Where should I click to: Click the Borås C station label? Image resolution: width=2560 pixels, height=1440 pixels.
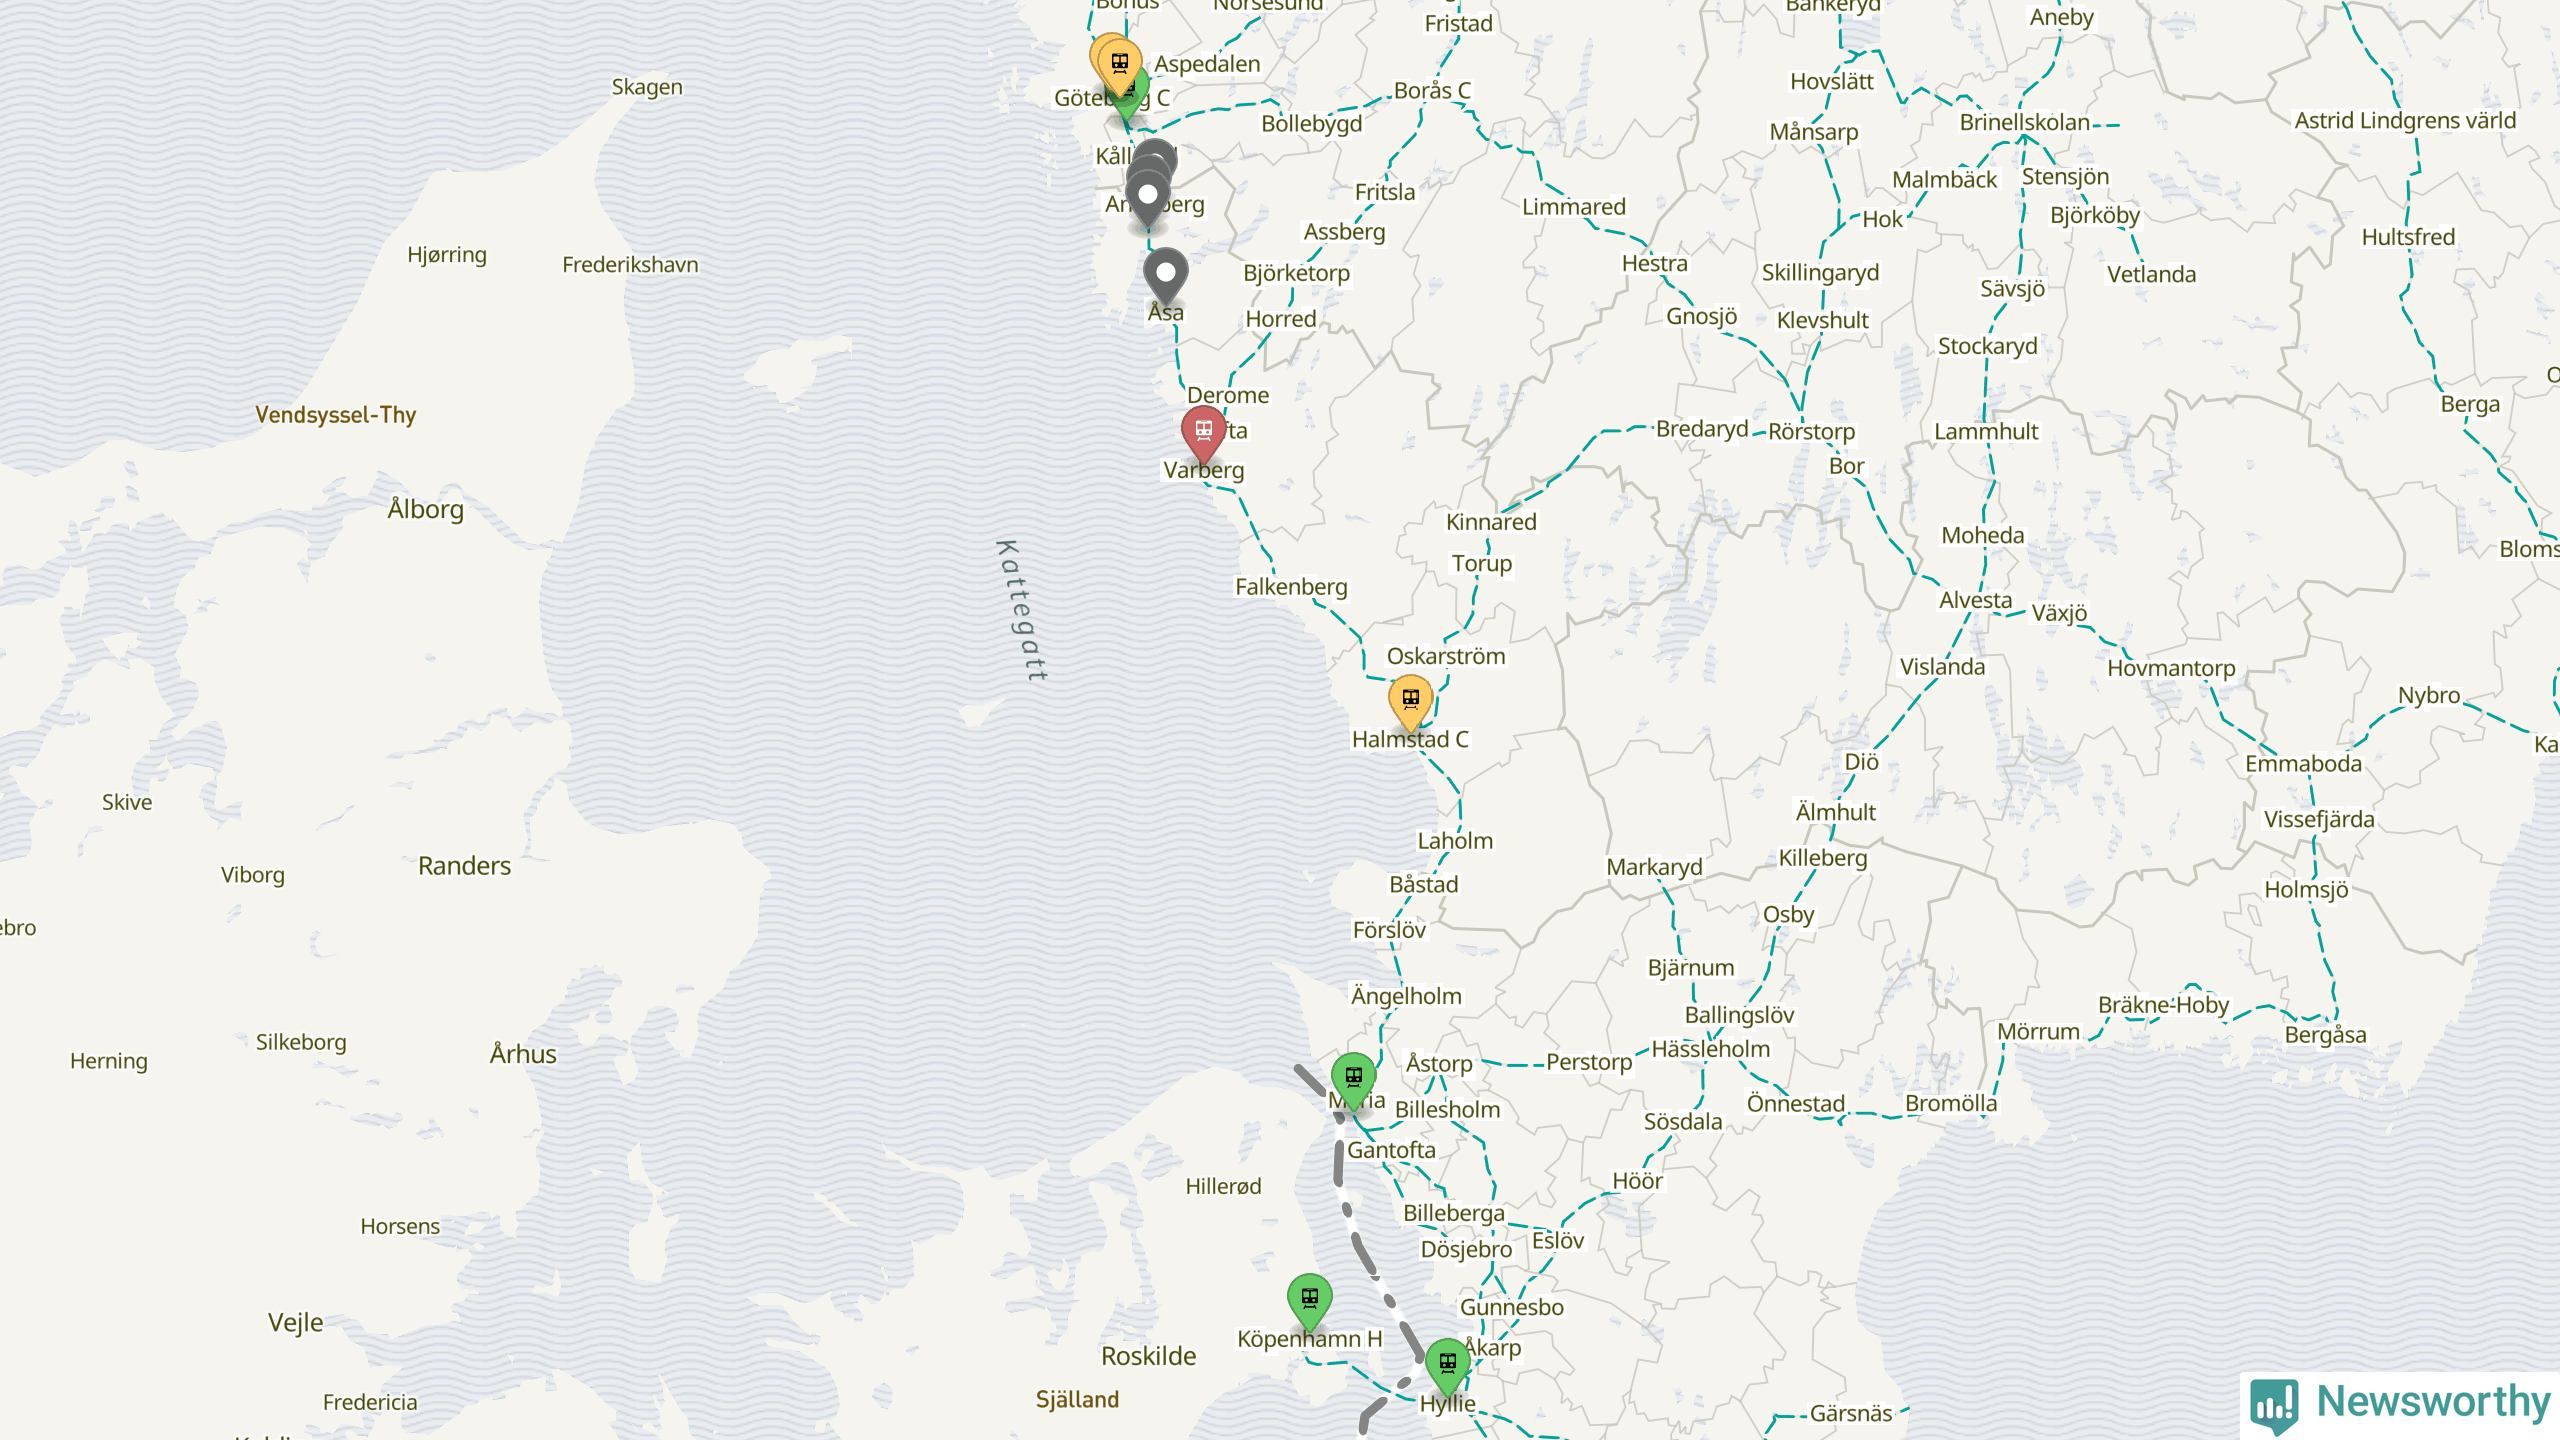coord(1432,91)
